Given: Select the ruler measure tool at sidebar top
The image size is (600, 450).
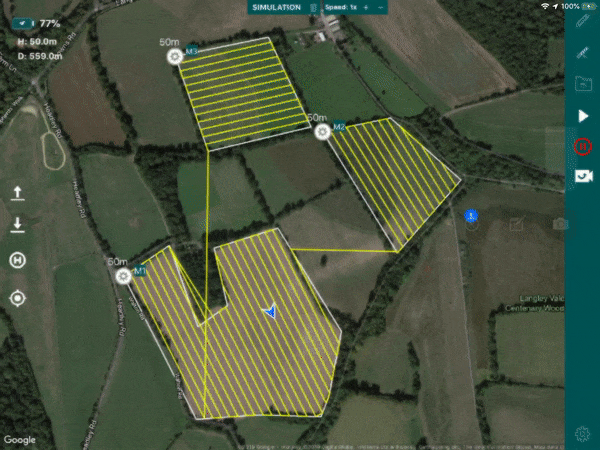Looking at the screenshot, I should [582, 21].
